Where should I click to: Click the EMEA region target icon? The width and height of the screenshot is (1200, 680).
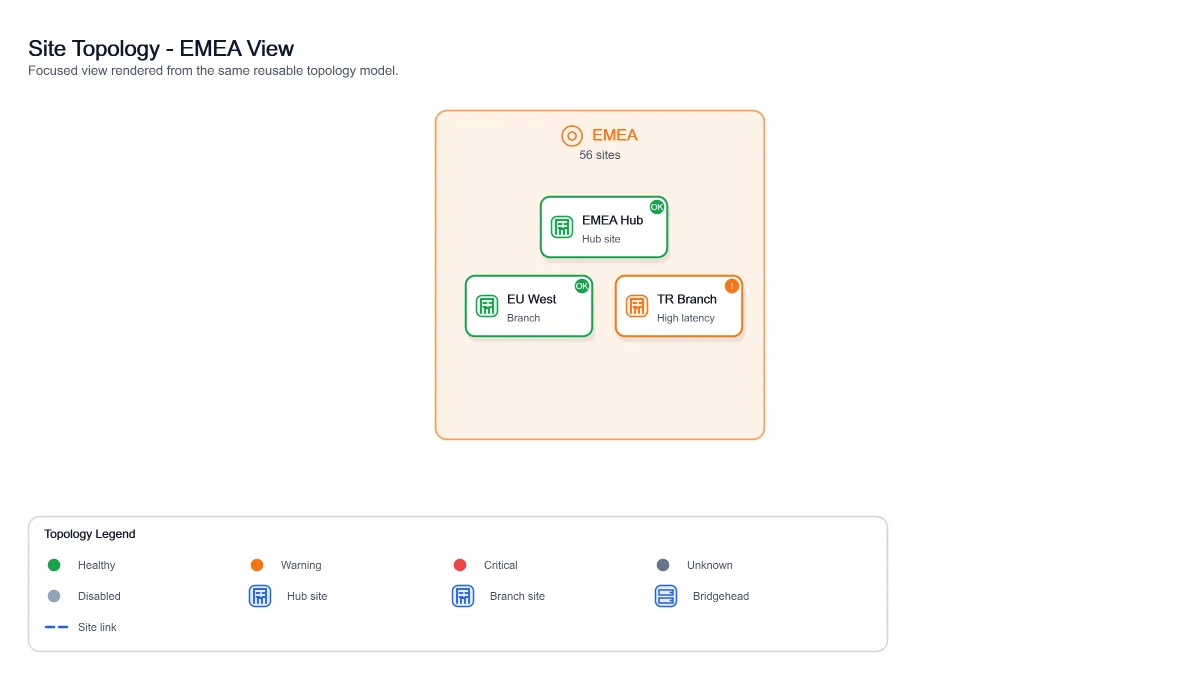click(x=572, y=136)
